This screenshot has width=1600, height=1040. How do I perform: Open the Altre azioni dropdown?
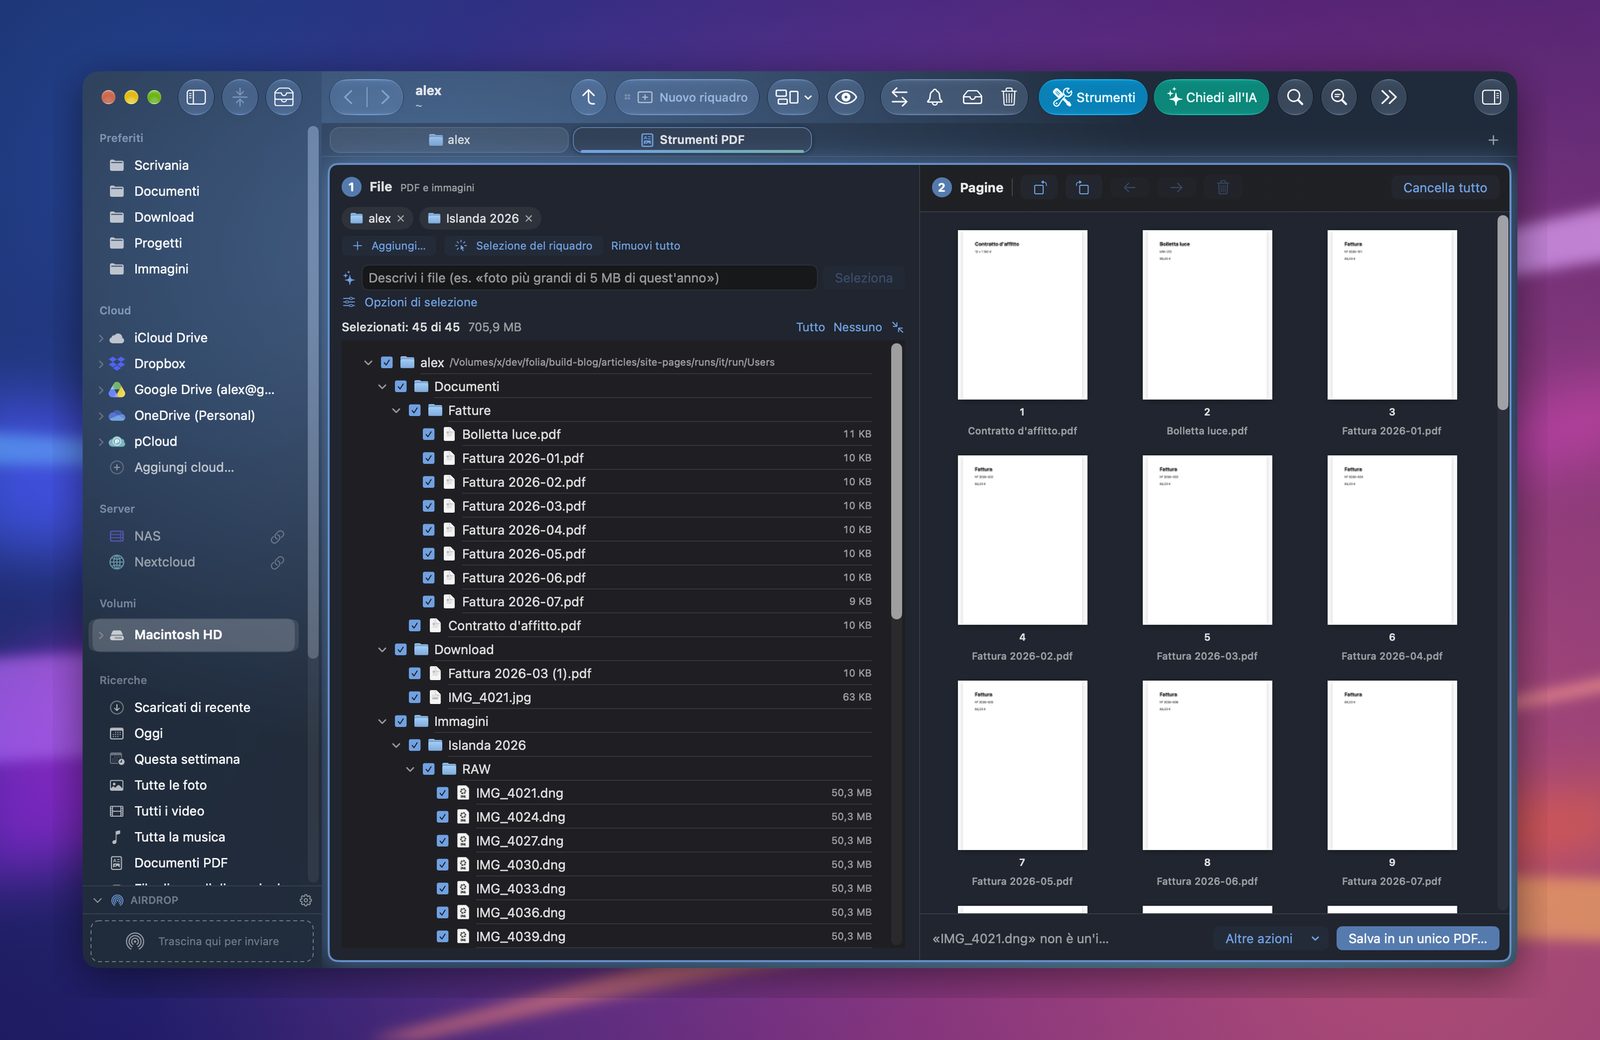pos(1272,938)
